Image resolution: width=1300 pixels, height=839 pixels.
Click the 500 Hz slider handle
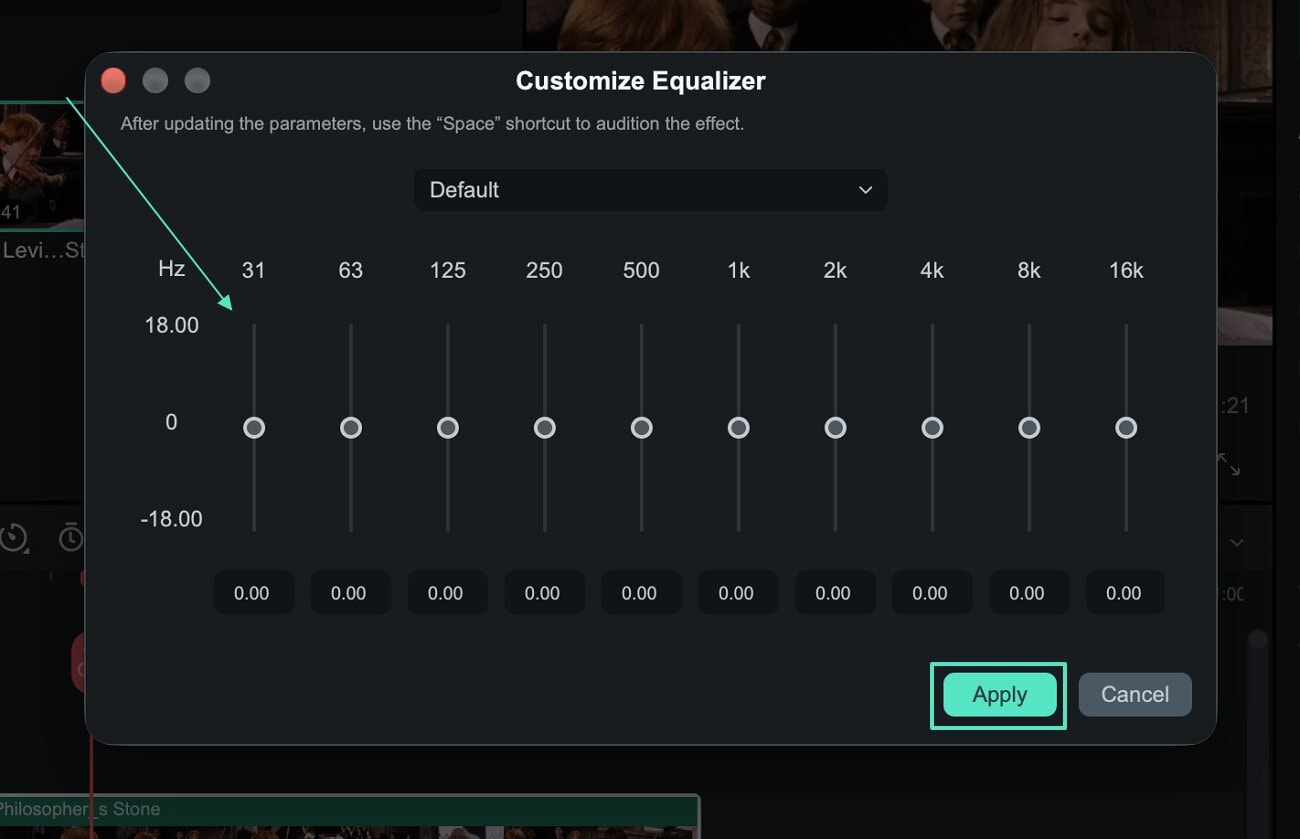pos(642,428)
